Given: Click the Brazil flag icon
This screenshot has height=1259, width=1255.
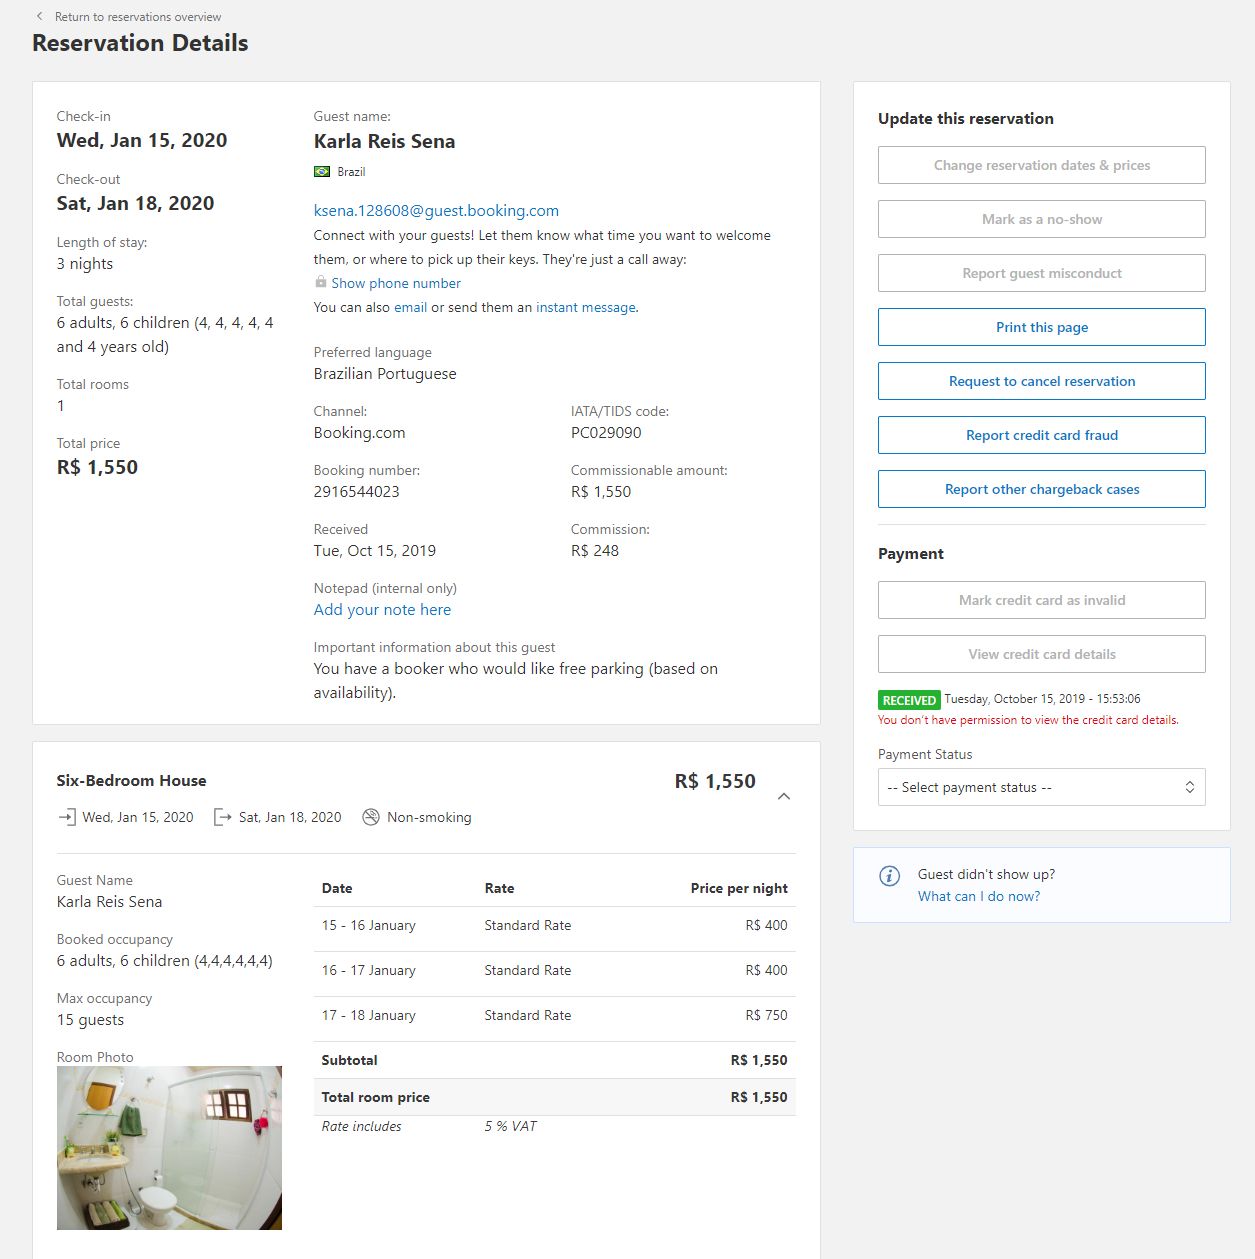Looking at the screenshot, I should coord(322,172).
